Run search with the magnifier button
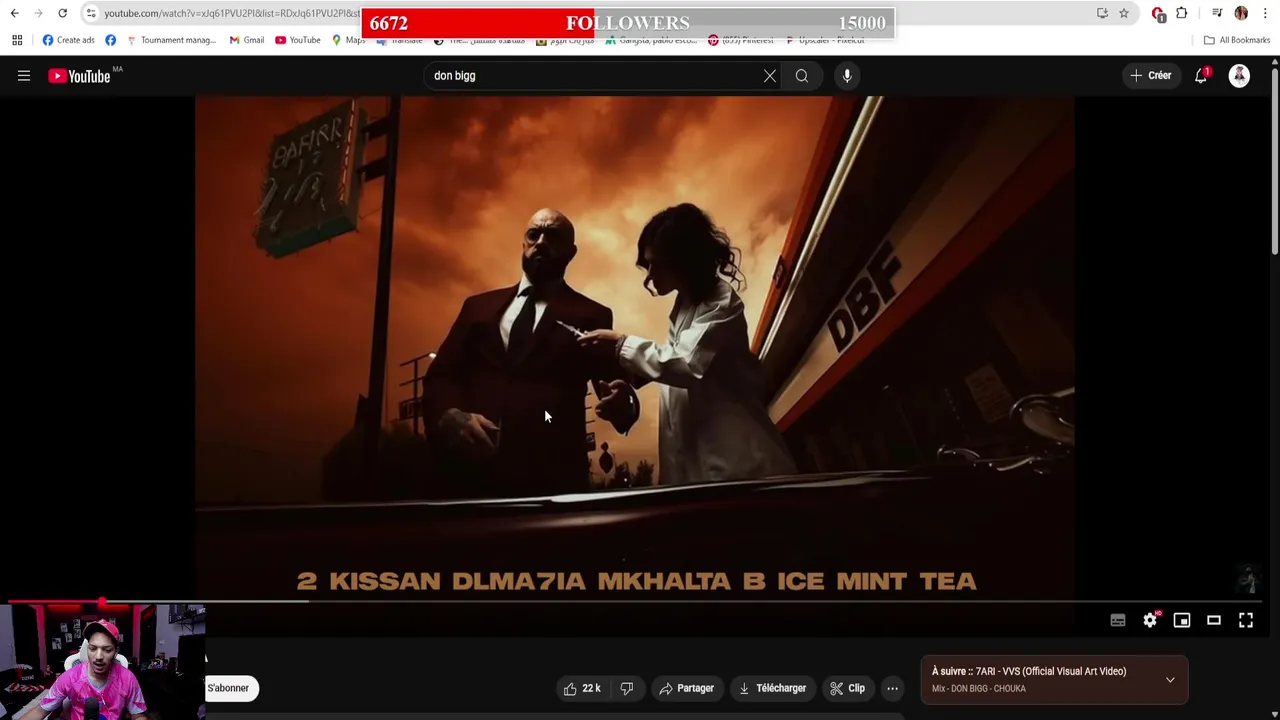Viewport: 1280px width, 720px height. coord(802,76)
